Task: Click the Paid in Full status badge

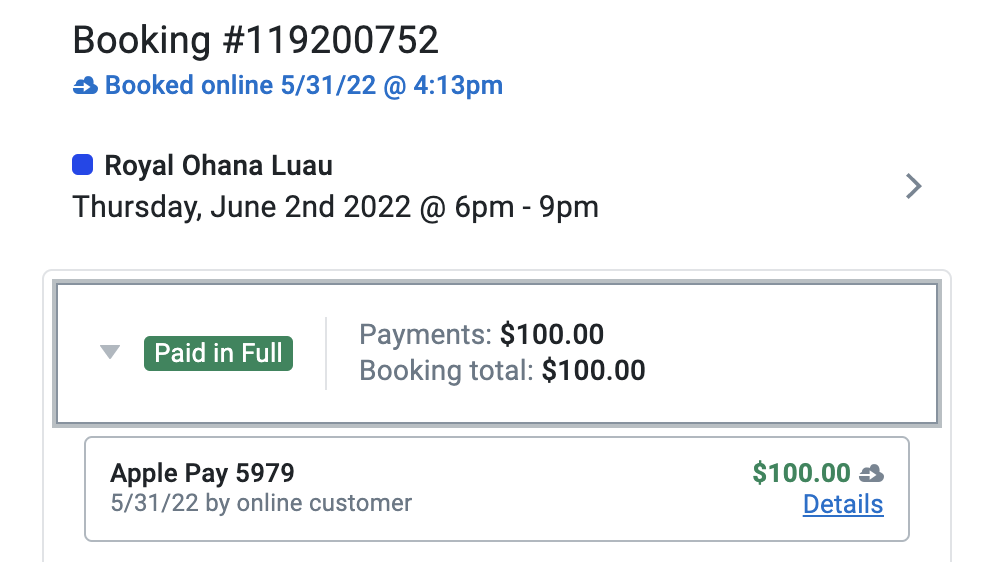Action: (x=218, y=353)
